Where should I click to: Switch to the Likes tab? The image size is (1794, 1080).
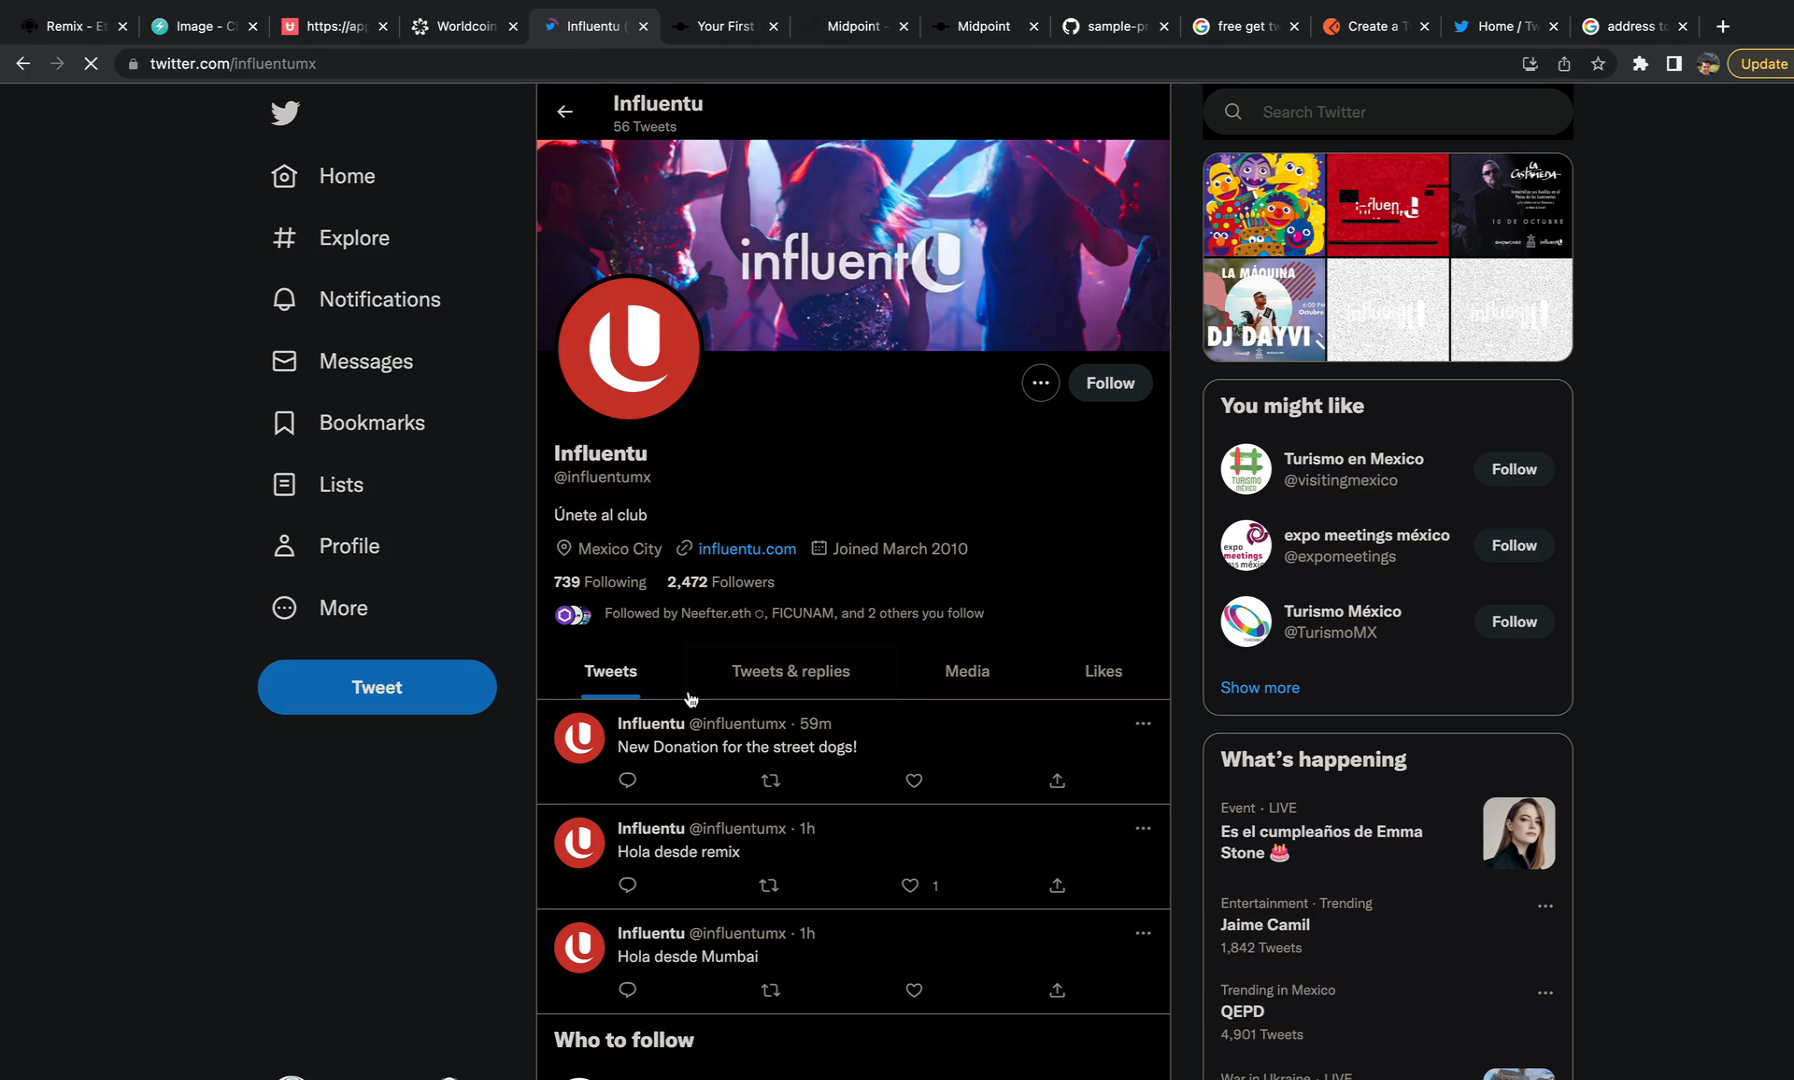point(1103,671)
